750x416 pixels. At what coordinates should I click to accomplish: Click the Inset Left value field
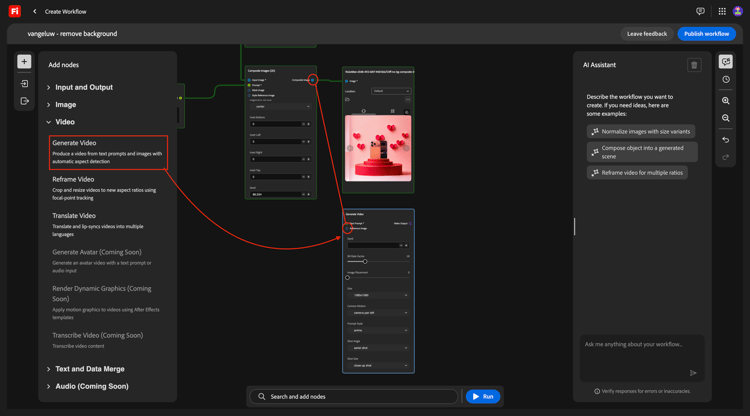[280, 142]
